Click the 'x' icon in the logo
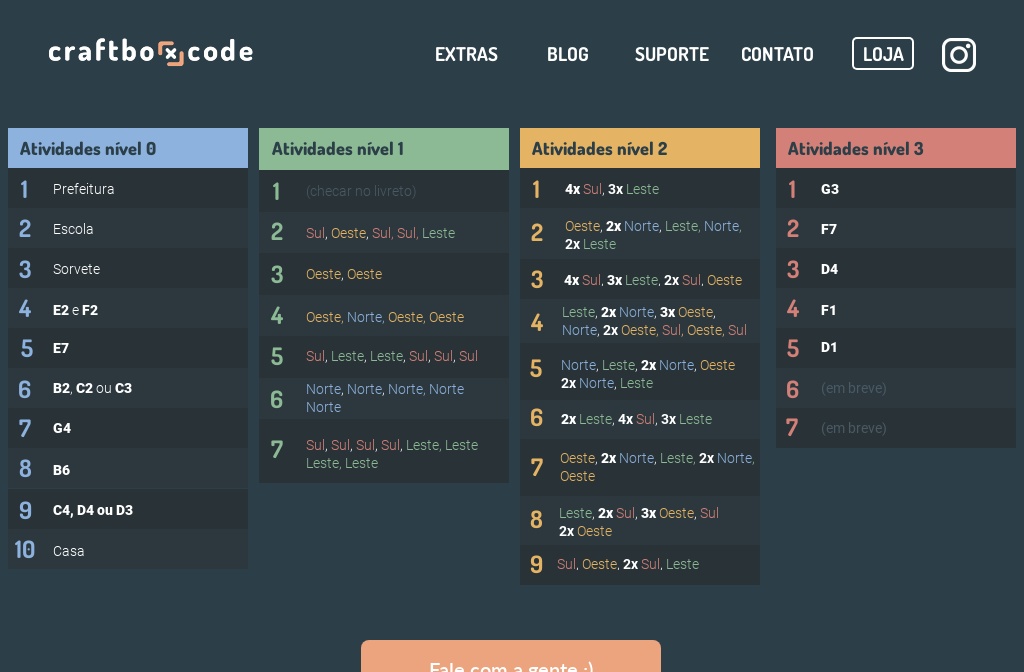This screenshot has width=1024, height=672. [x=172, y=53]
